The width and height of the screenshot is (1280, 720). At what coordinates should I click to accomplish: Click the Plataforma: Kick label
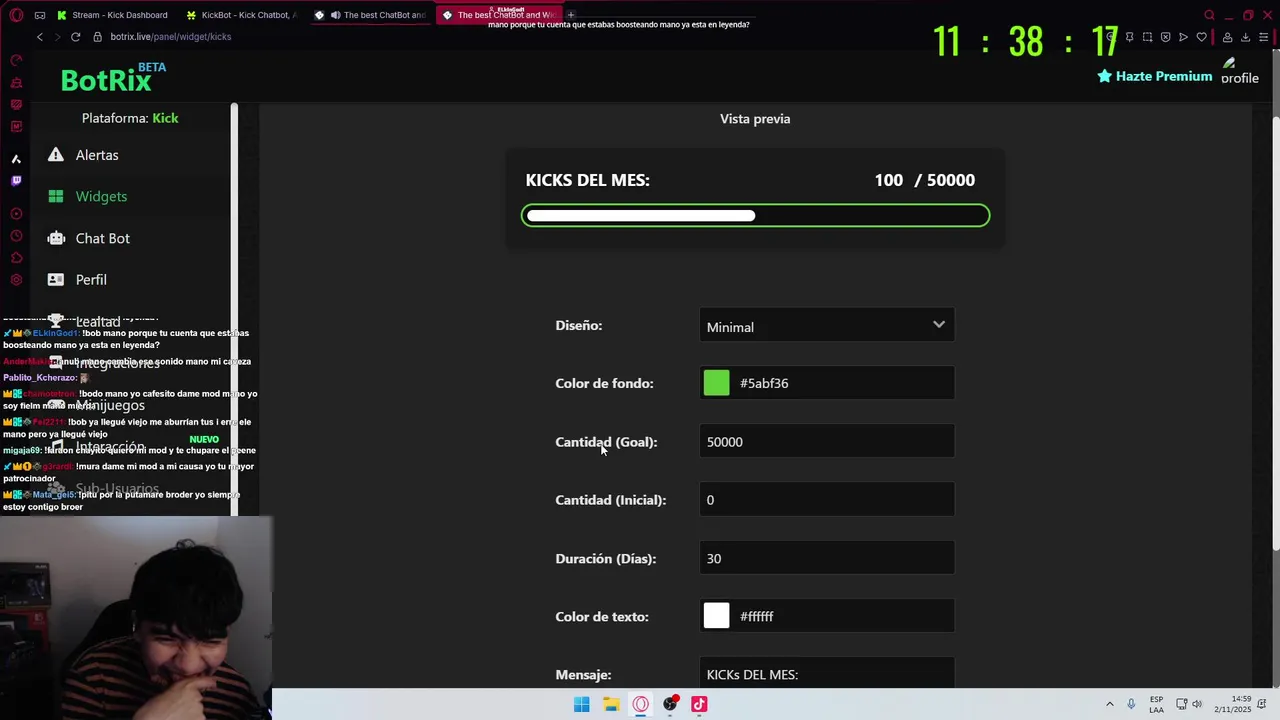point(130,118)
